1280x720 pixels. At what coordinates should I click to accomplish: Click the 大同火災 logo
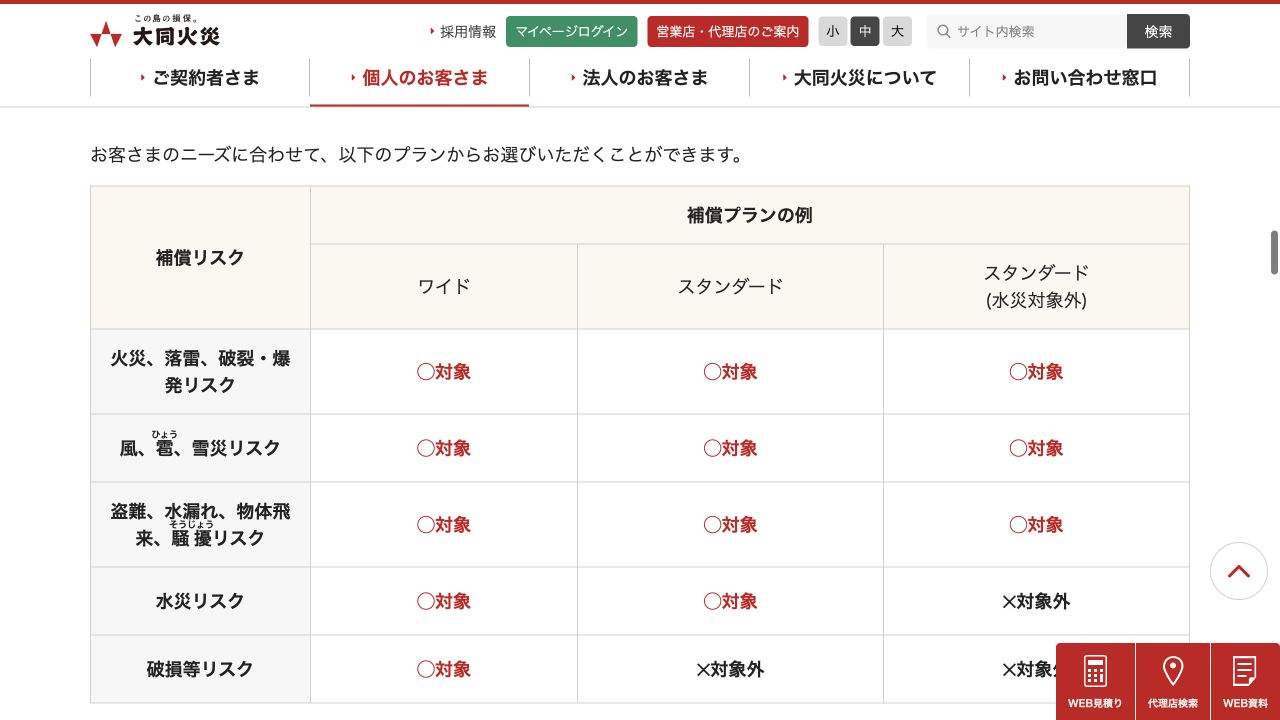pyautogui.click(x=155, y=31)
